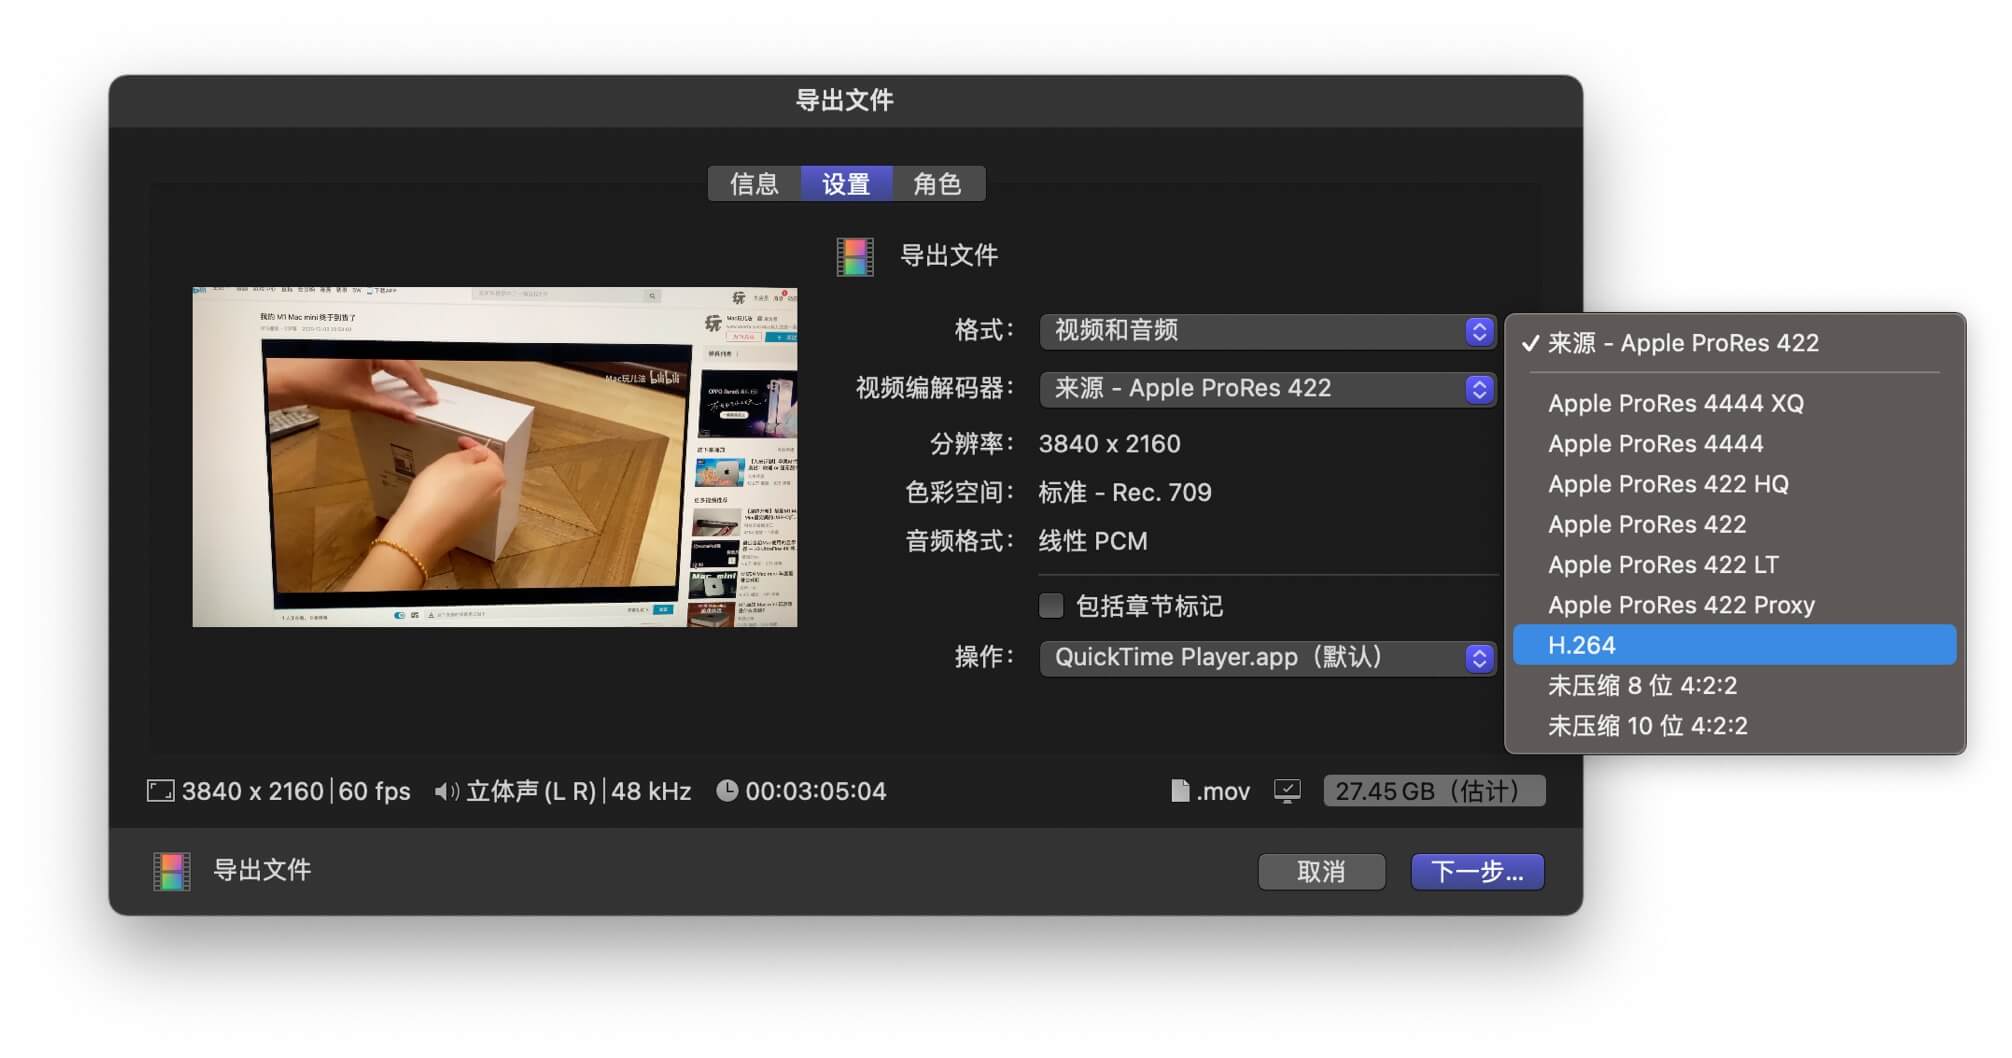Enable the 包括章节标记 checkbox

[x=1051, y=606]
